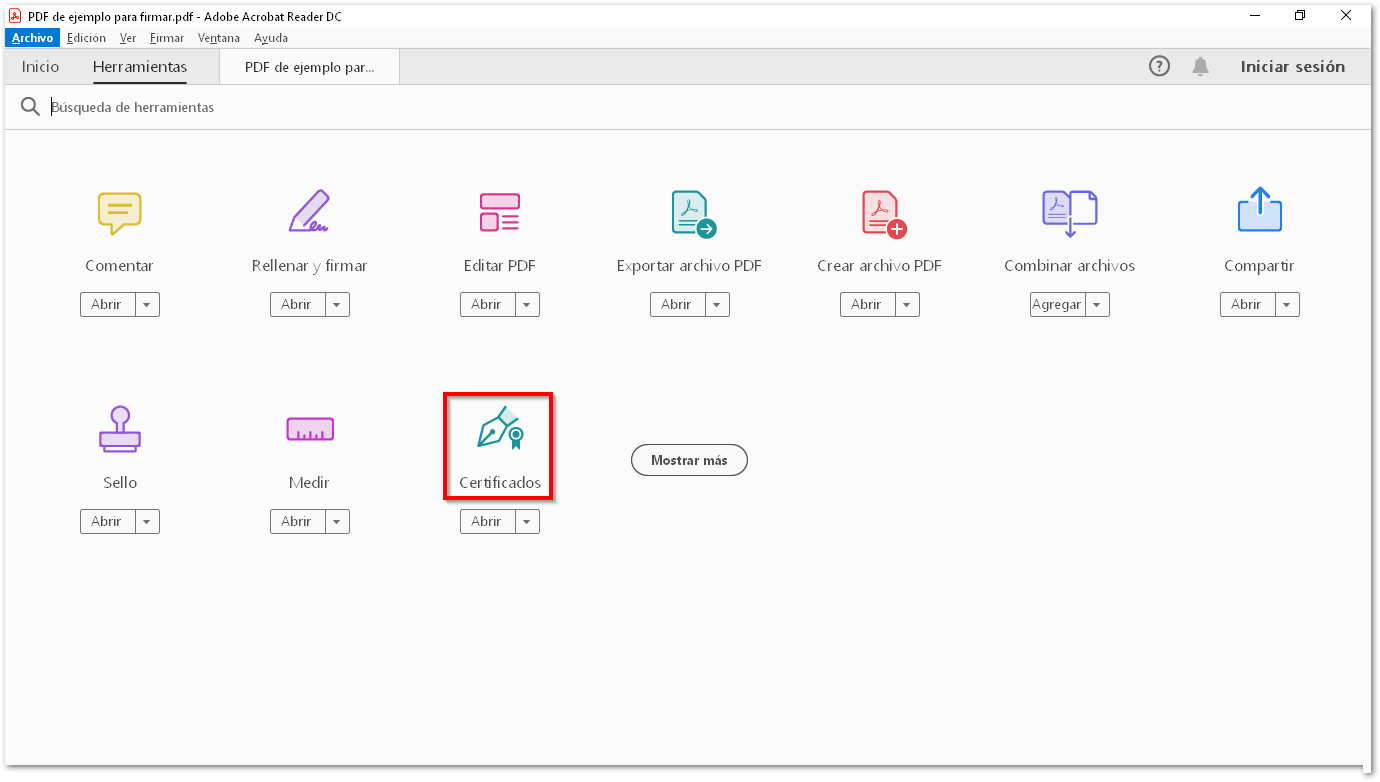The image size is (1380, 782).
Task: Expand the Medir Abrir dropdown arrow
Action: click(x=337, y=522)
